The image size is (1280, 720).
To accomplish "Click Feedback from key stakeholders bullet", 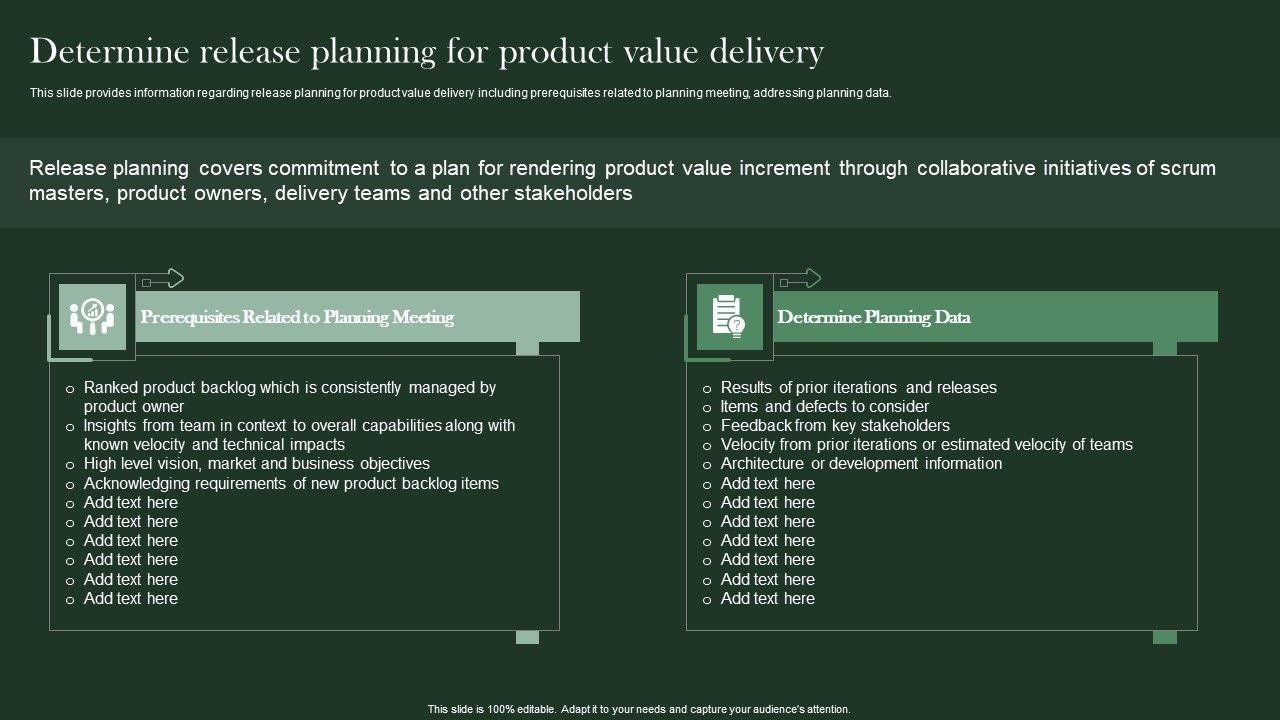I will click(x=835, y=426).
